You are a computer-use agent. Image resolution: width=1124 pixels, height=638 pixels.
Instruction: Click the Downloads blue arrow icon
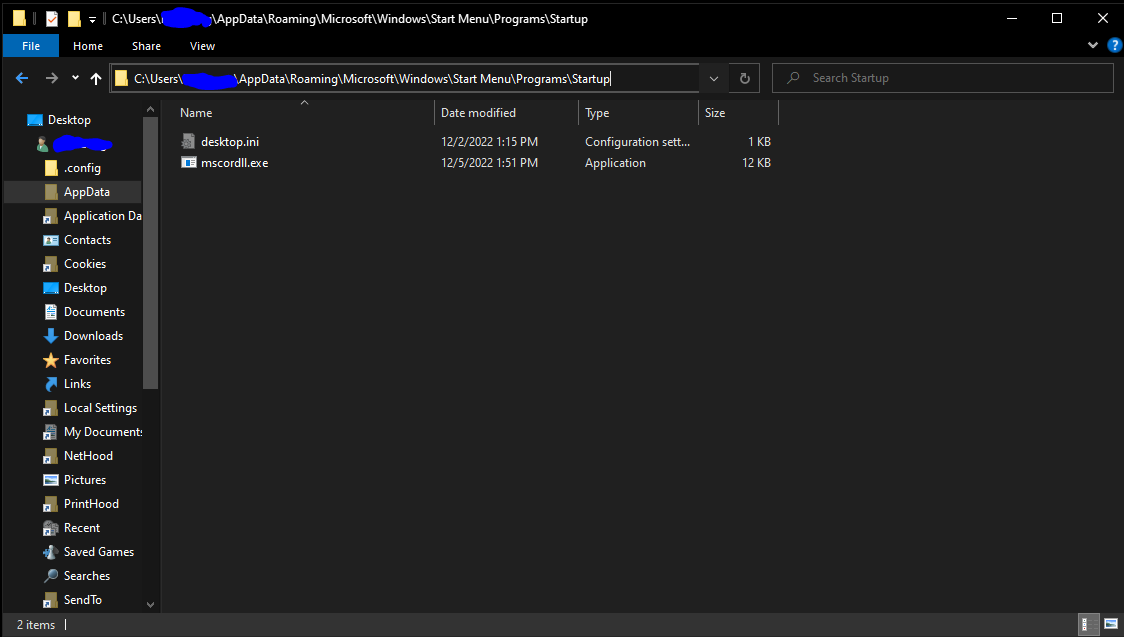click(x=51, y=336)
